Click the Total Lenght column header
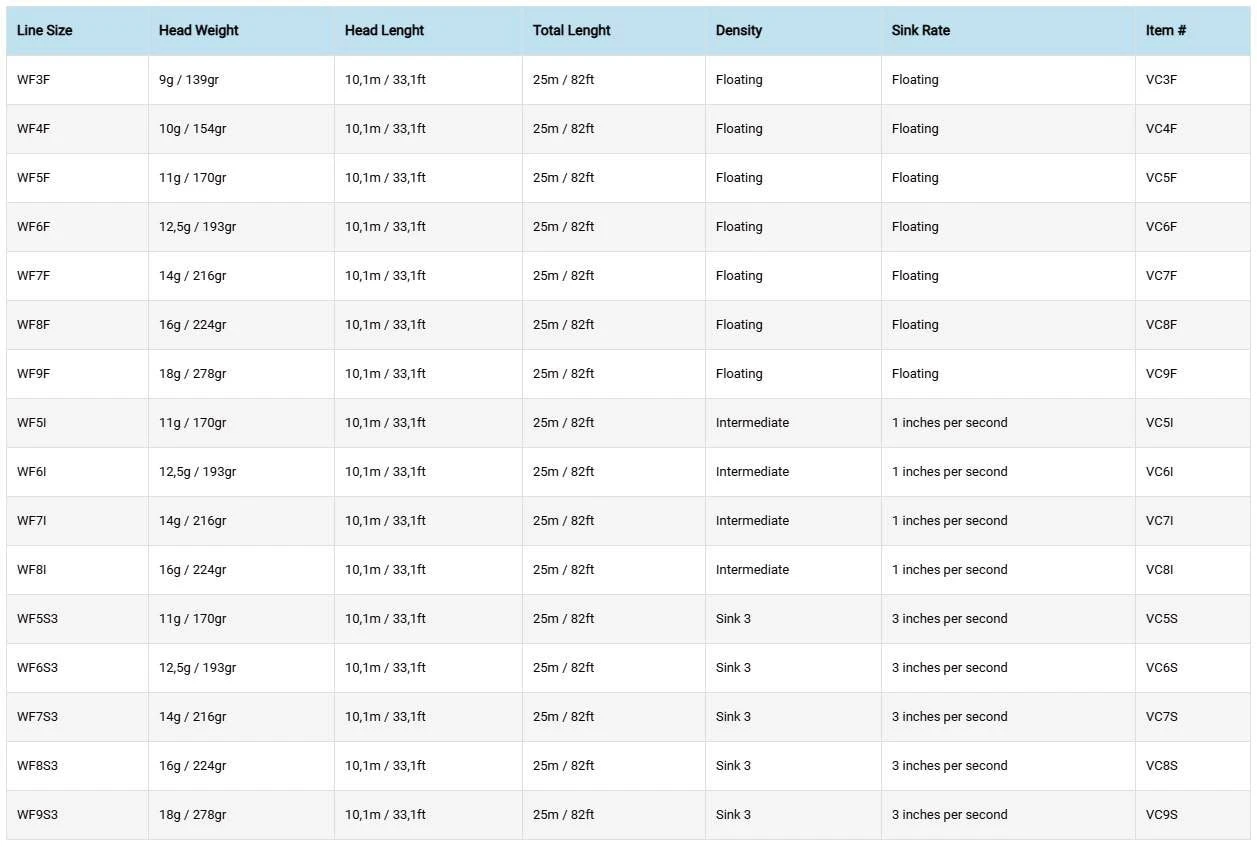The width and height of the screenshot is (1257, 847). click(571, 31)
